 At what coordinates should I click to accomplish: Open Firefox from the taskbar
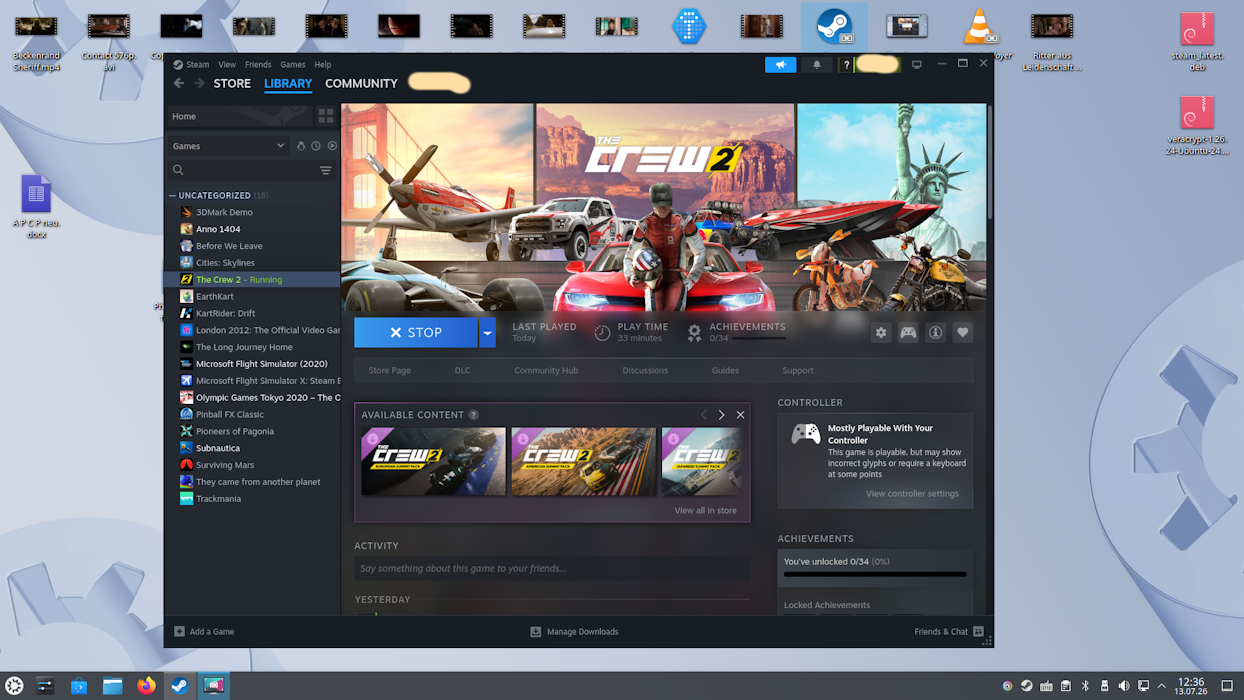146,686
